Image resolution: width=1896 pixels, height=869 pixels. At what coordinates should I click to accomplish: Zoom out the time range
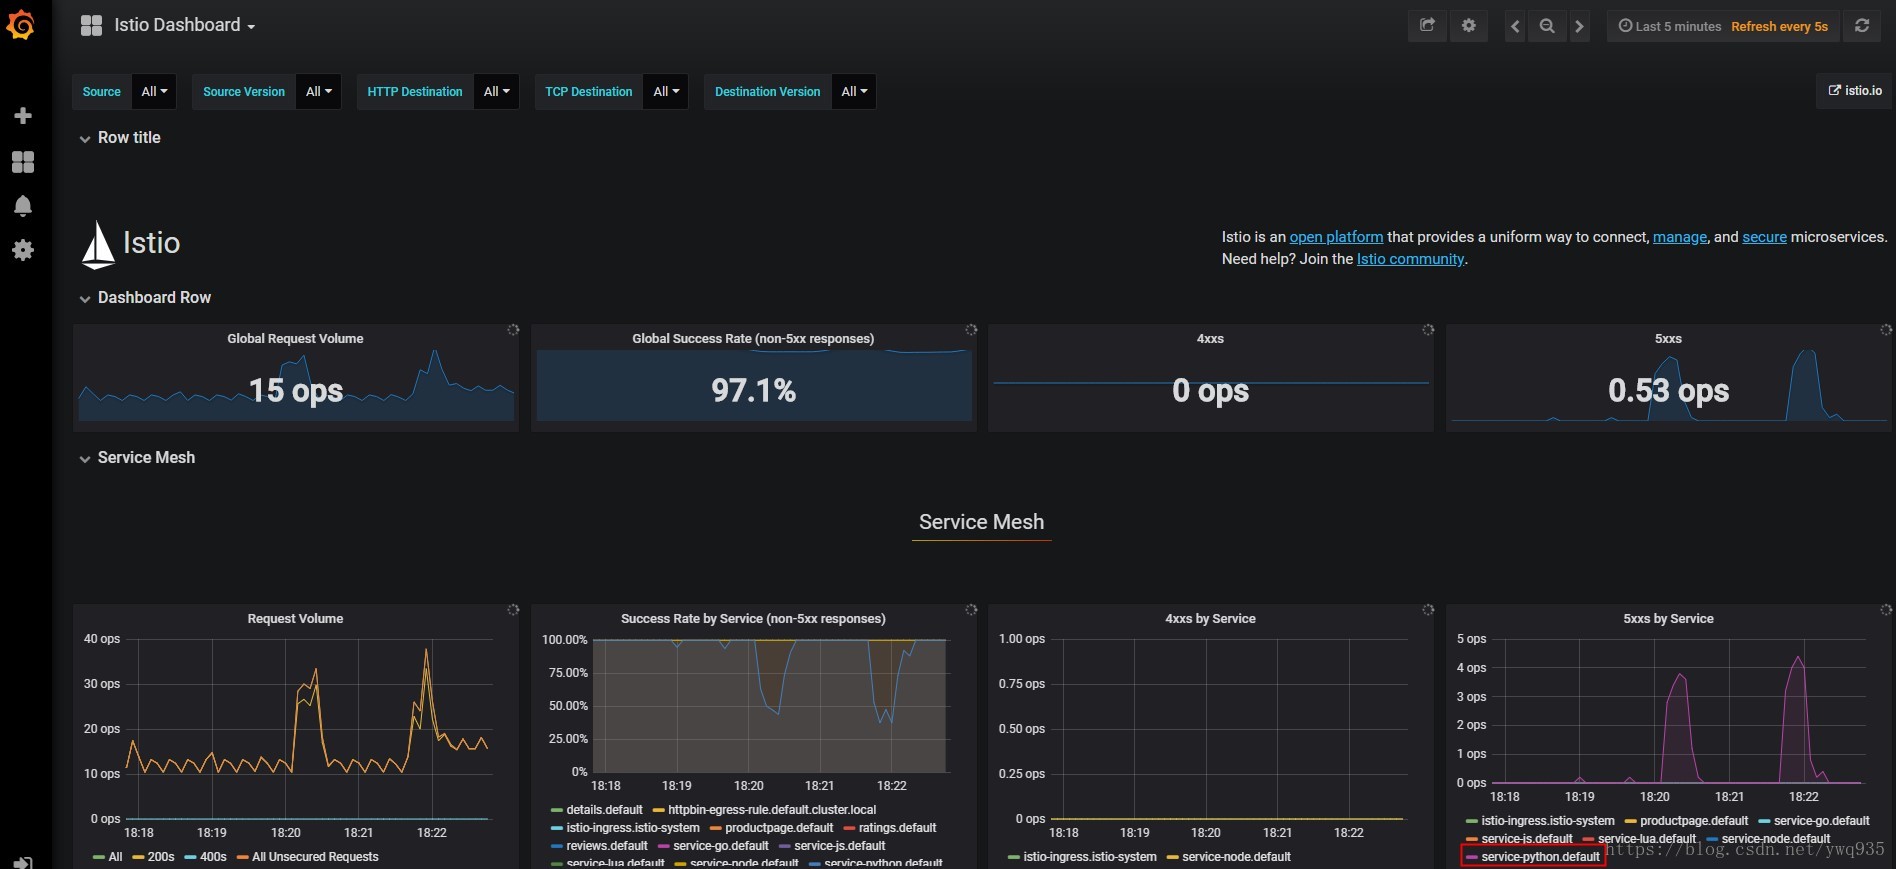1547,26
